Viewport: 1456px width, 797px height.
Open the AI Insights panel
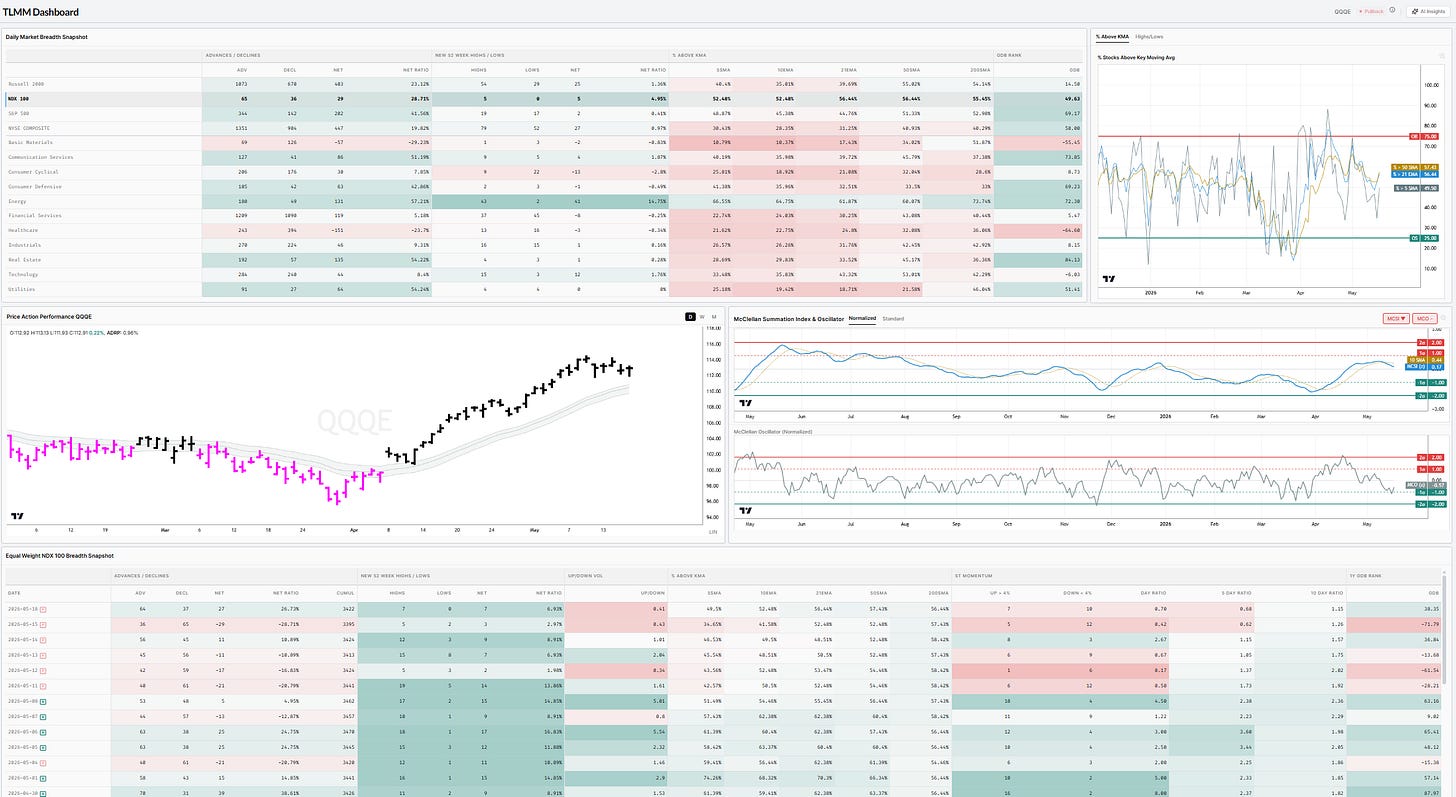click(1427, 11)
